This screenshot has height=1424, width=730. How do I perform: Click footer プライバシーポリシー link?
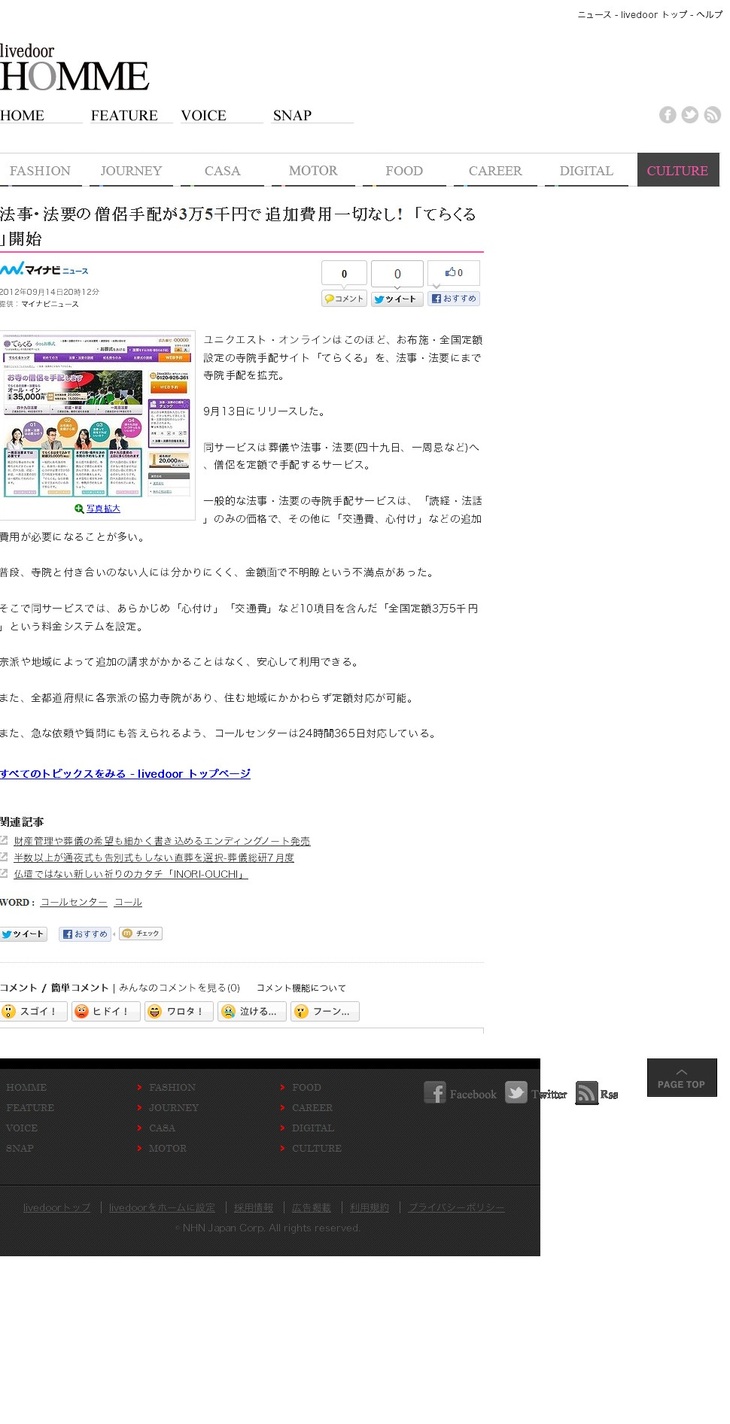point(456,1208)
